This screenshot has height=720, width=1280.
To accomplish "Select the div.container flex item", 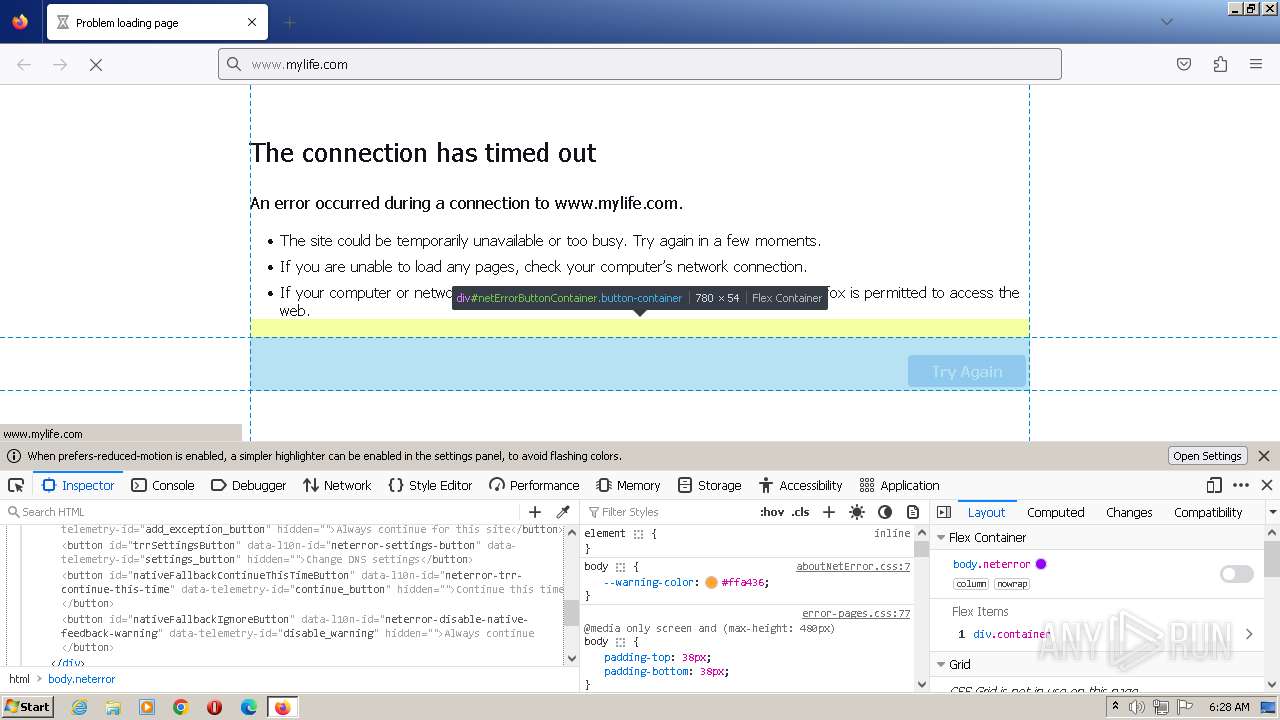I will click(x=1012, y=634).
